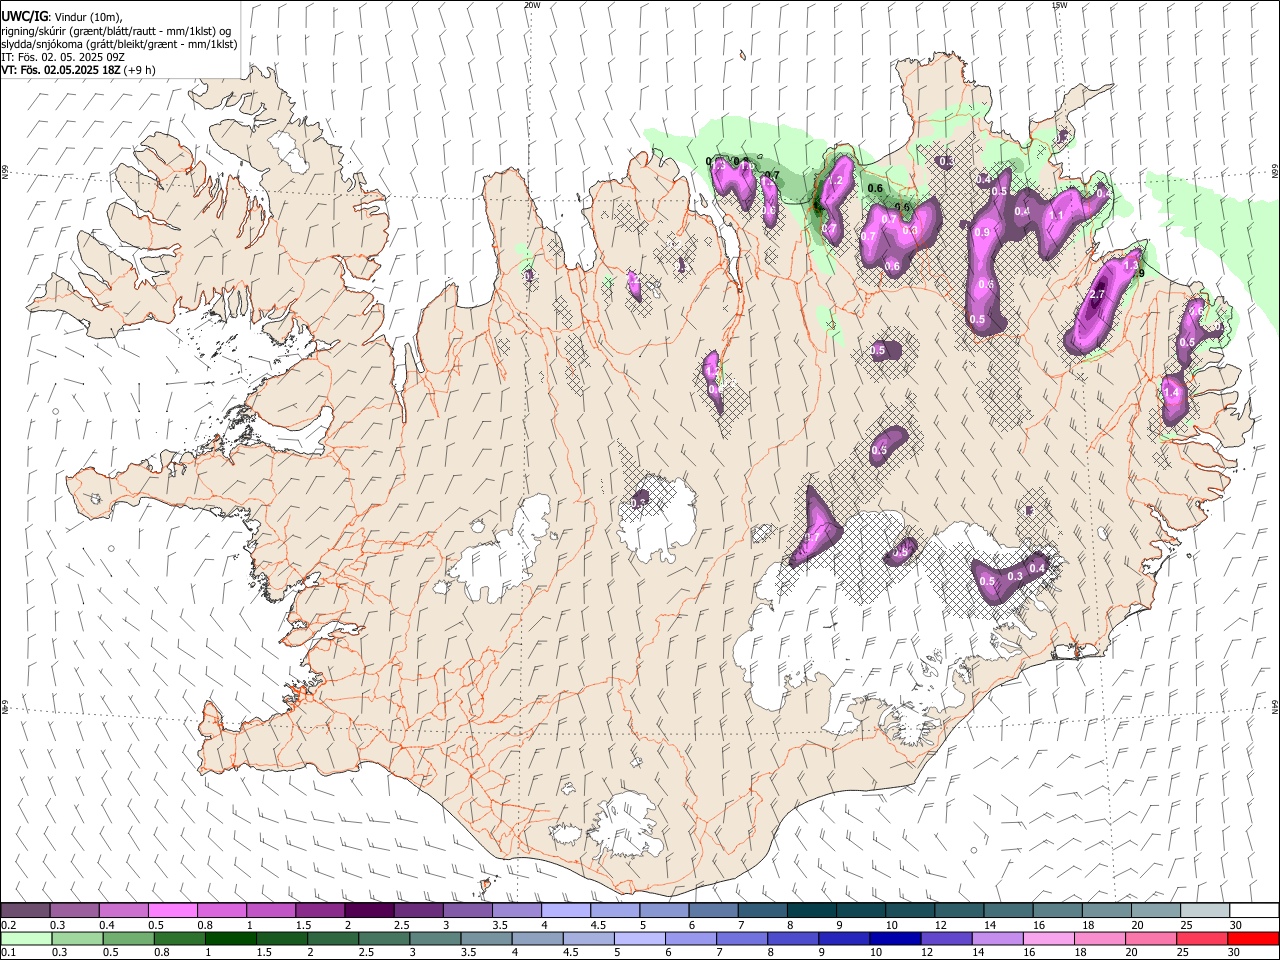Click the 0.9 snowfall value on the map
The height and width of the screenshot is (960, 1280).
click(982, 233)
